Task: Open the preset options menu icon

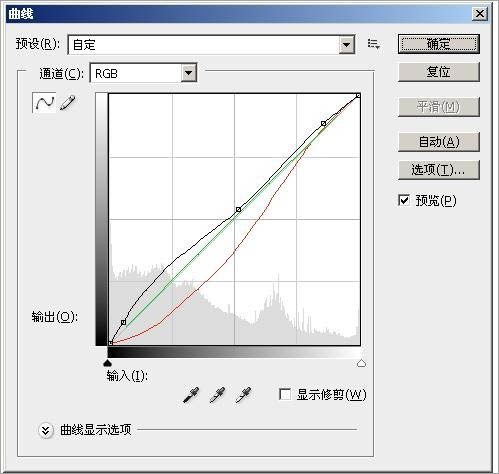Action: point(374,44)
